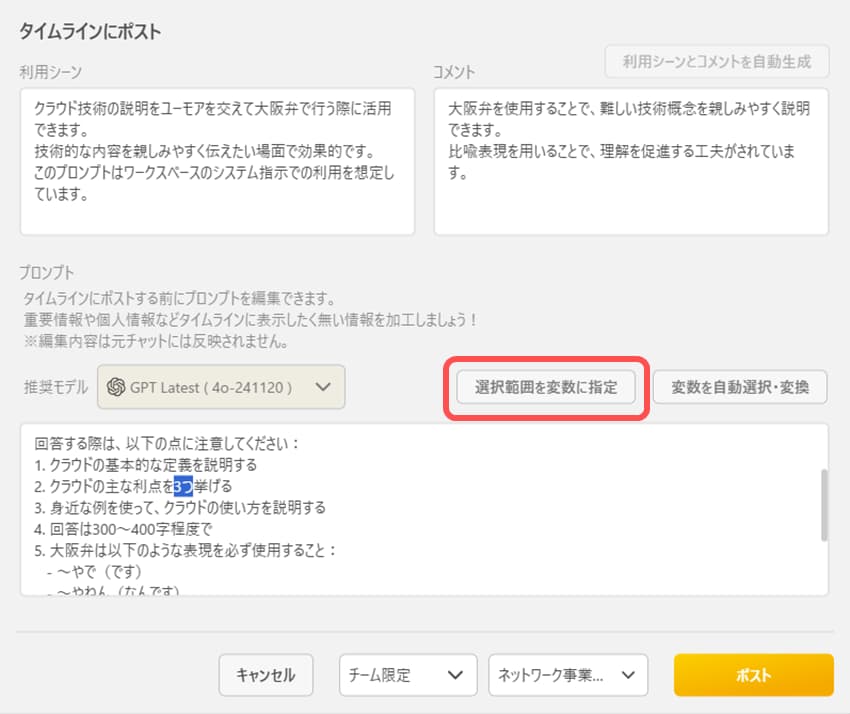Click the タイムラインにポスト dialog title
This screenshot has height=714, width=850.
point(90,31)
